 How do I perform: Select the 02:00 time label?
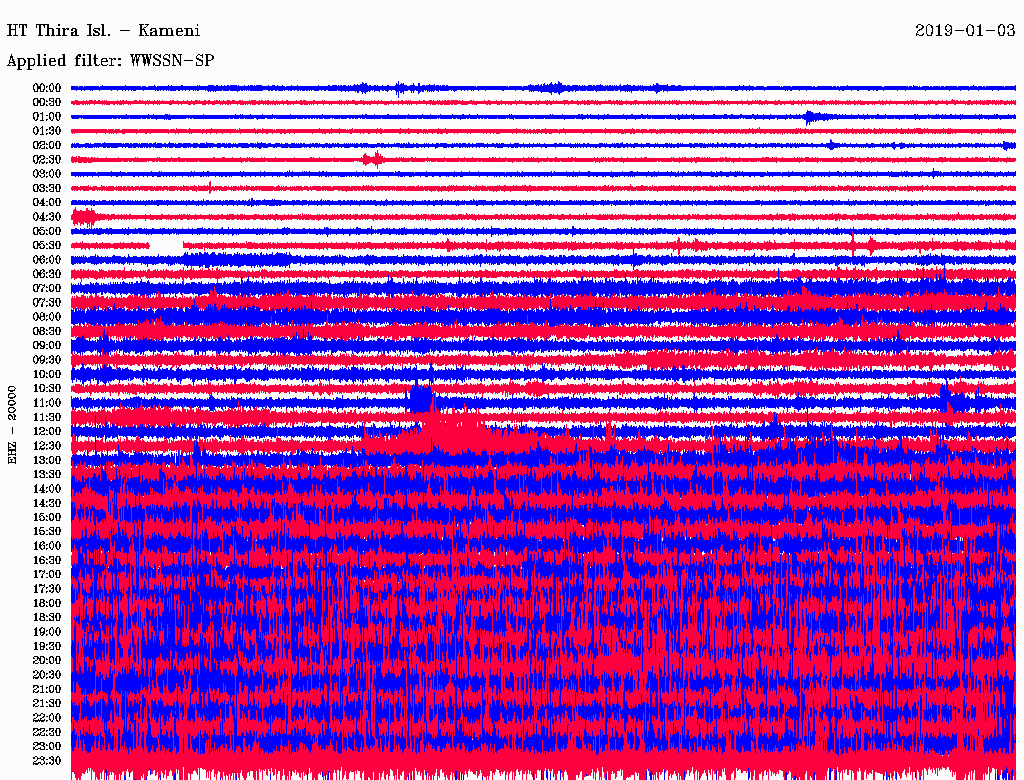pos(47,146)
